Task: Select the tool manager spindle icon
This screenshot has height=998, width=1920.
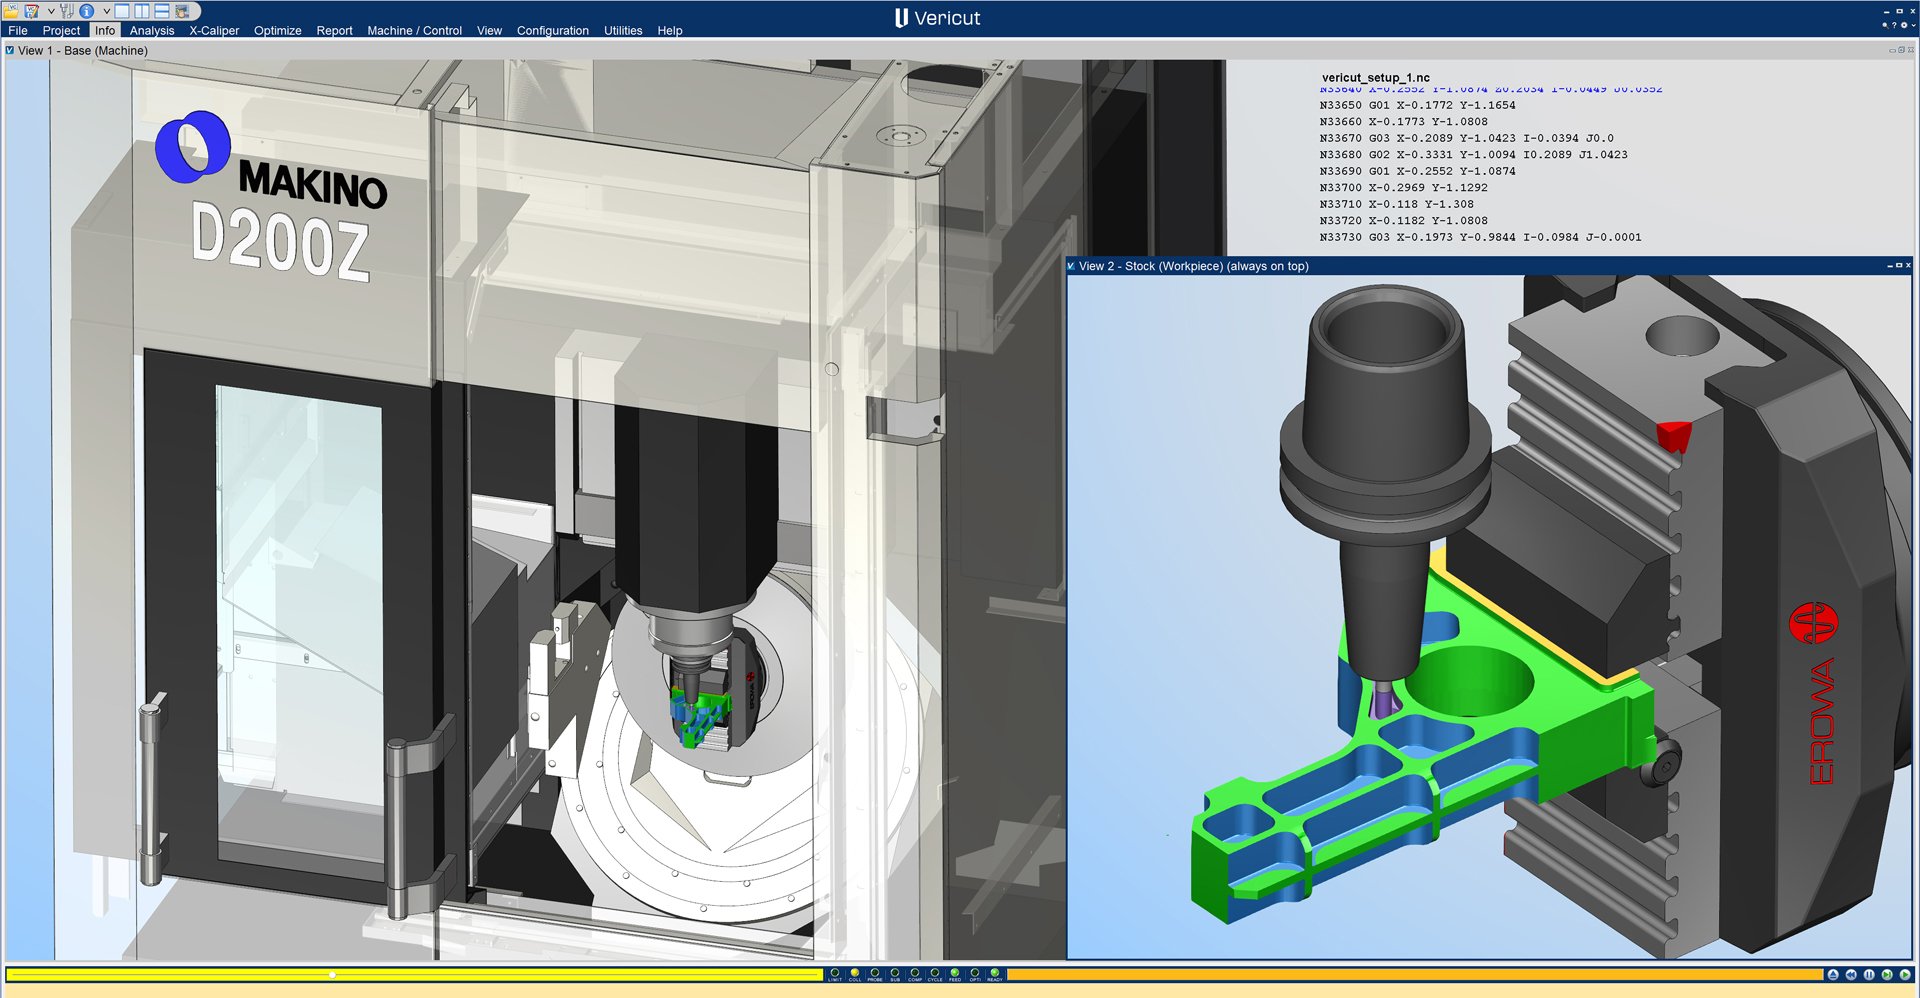Action: click(66, 10)
